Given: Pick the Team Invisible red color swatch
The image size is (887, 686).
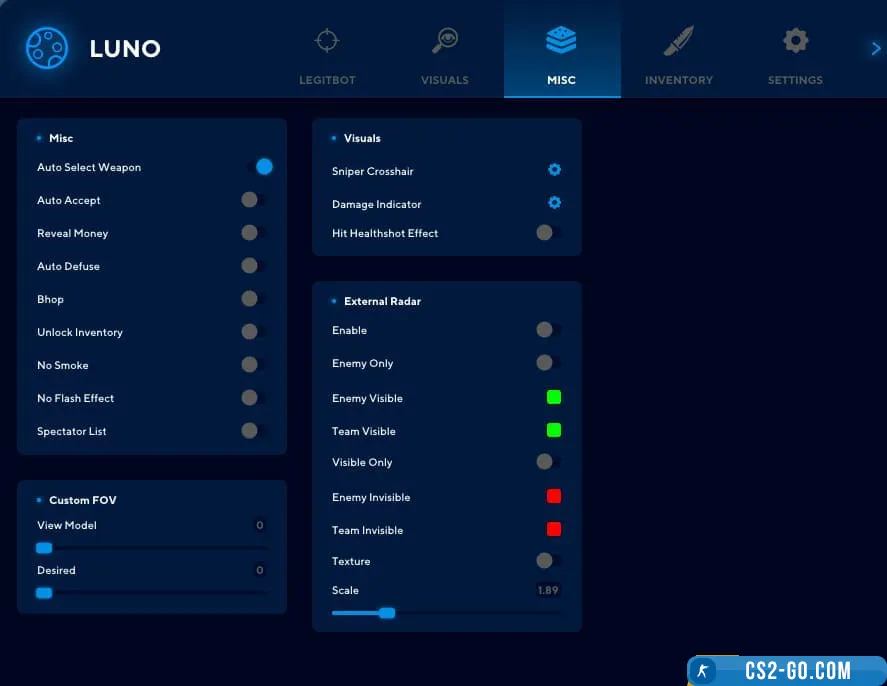Looking at the screenshot, I should 553,529.
